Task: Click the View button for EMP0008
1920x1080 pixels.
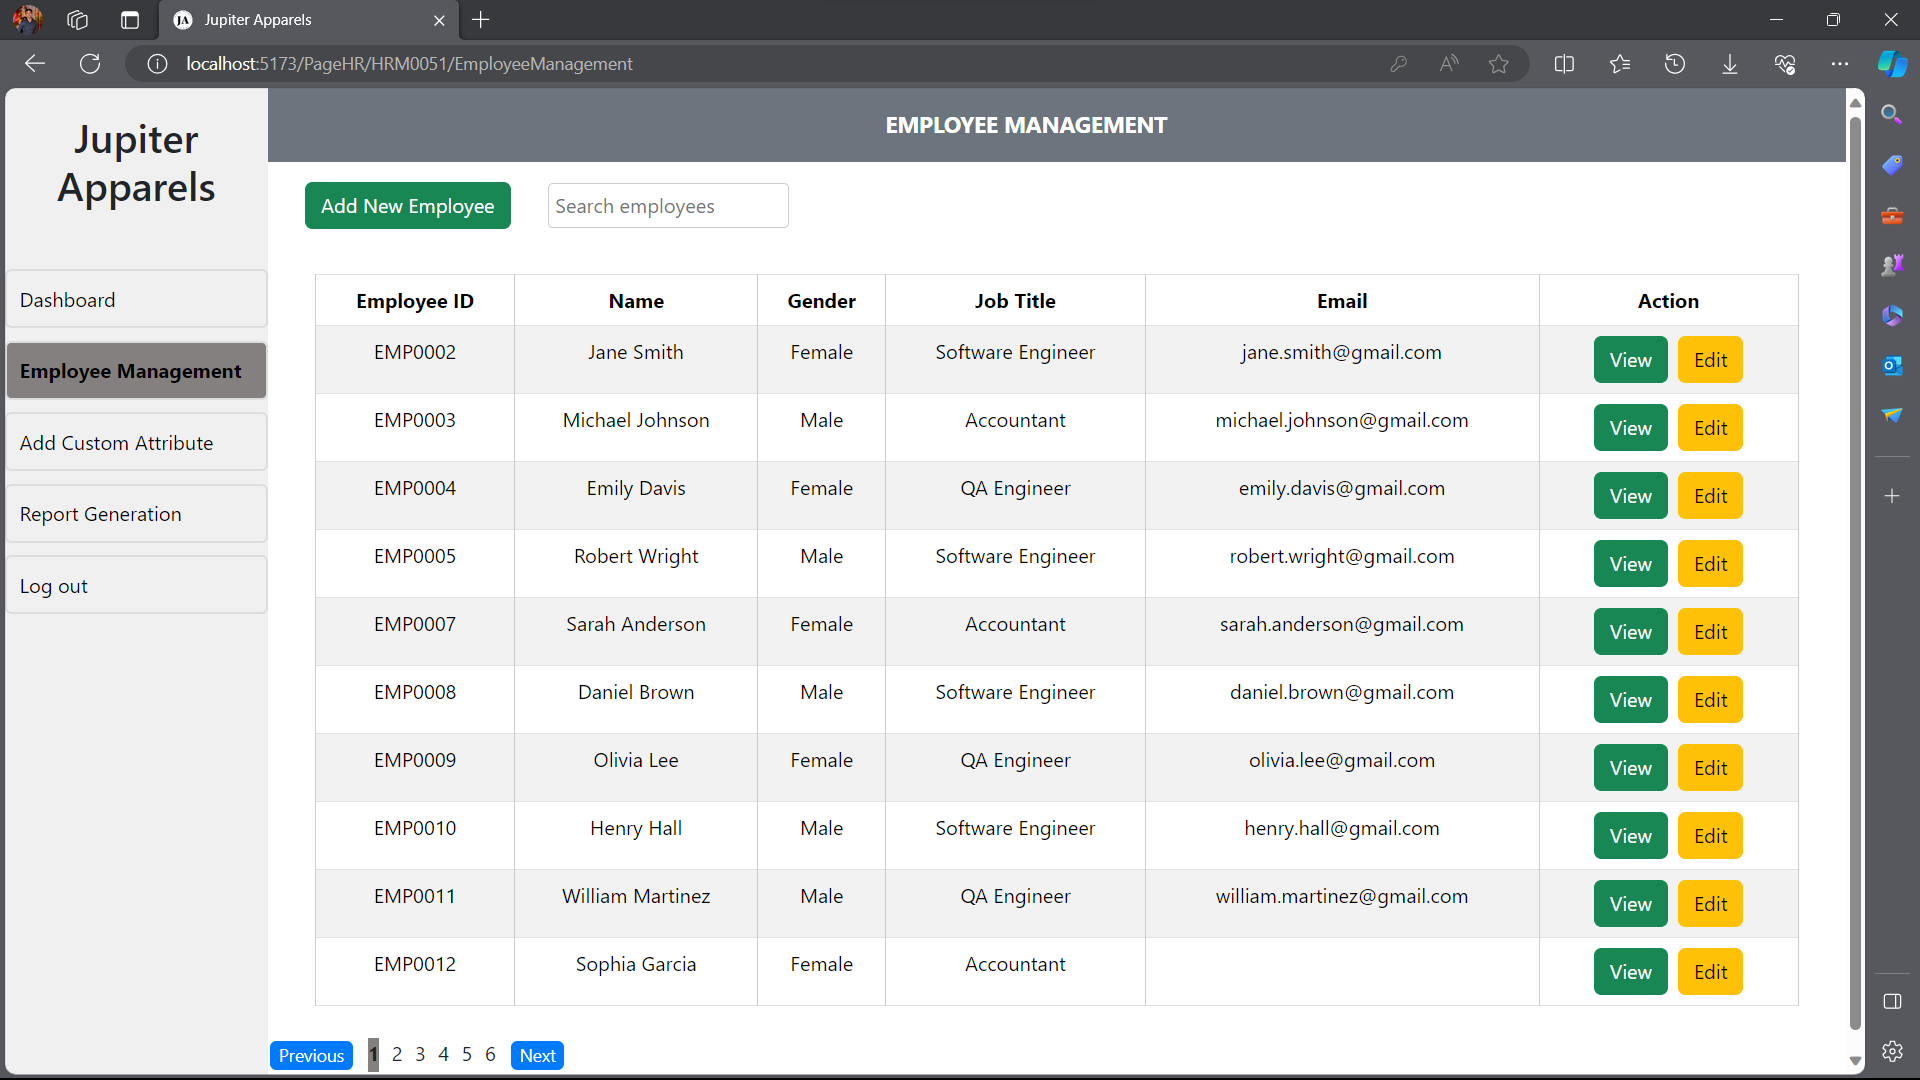Action: [1630, 699]
